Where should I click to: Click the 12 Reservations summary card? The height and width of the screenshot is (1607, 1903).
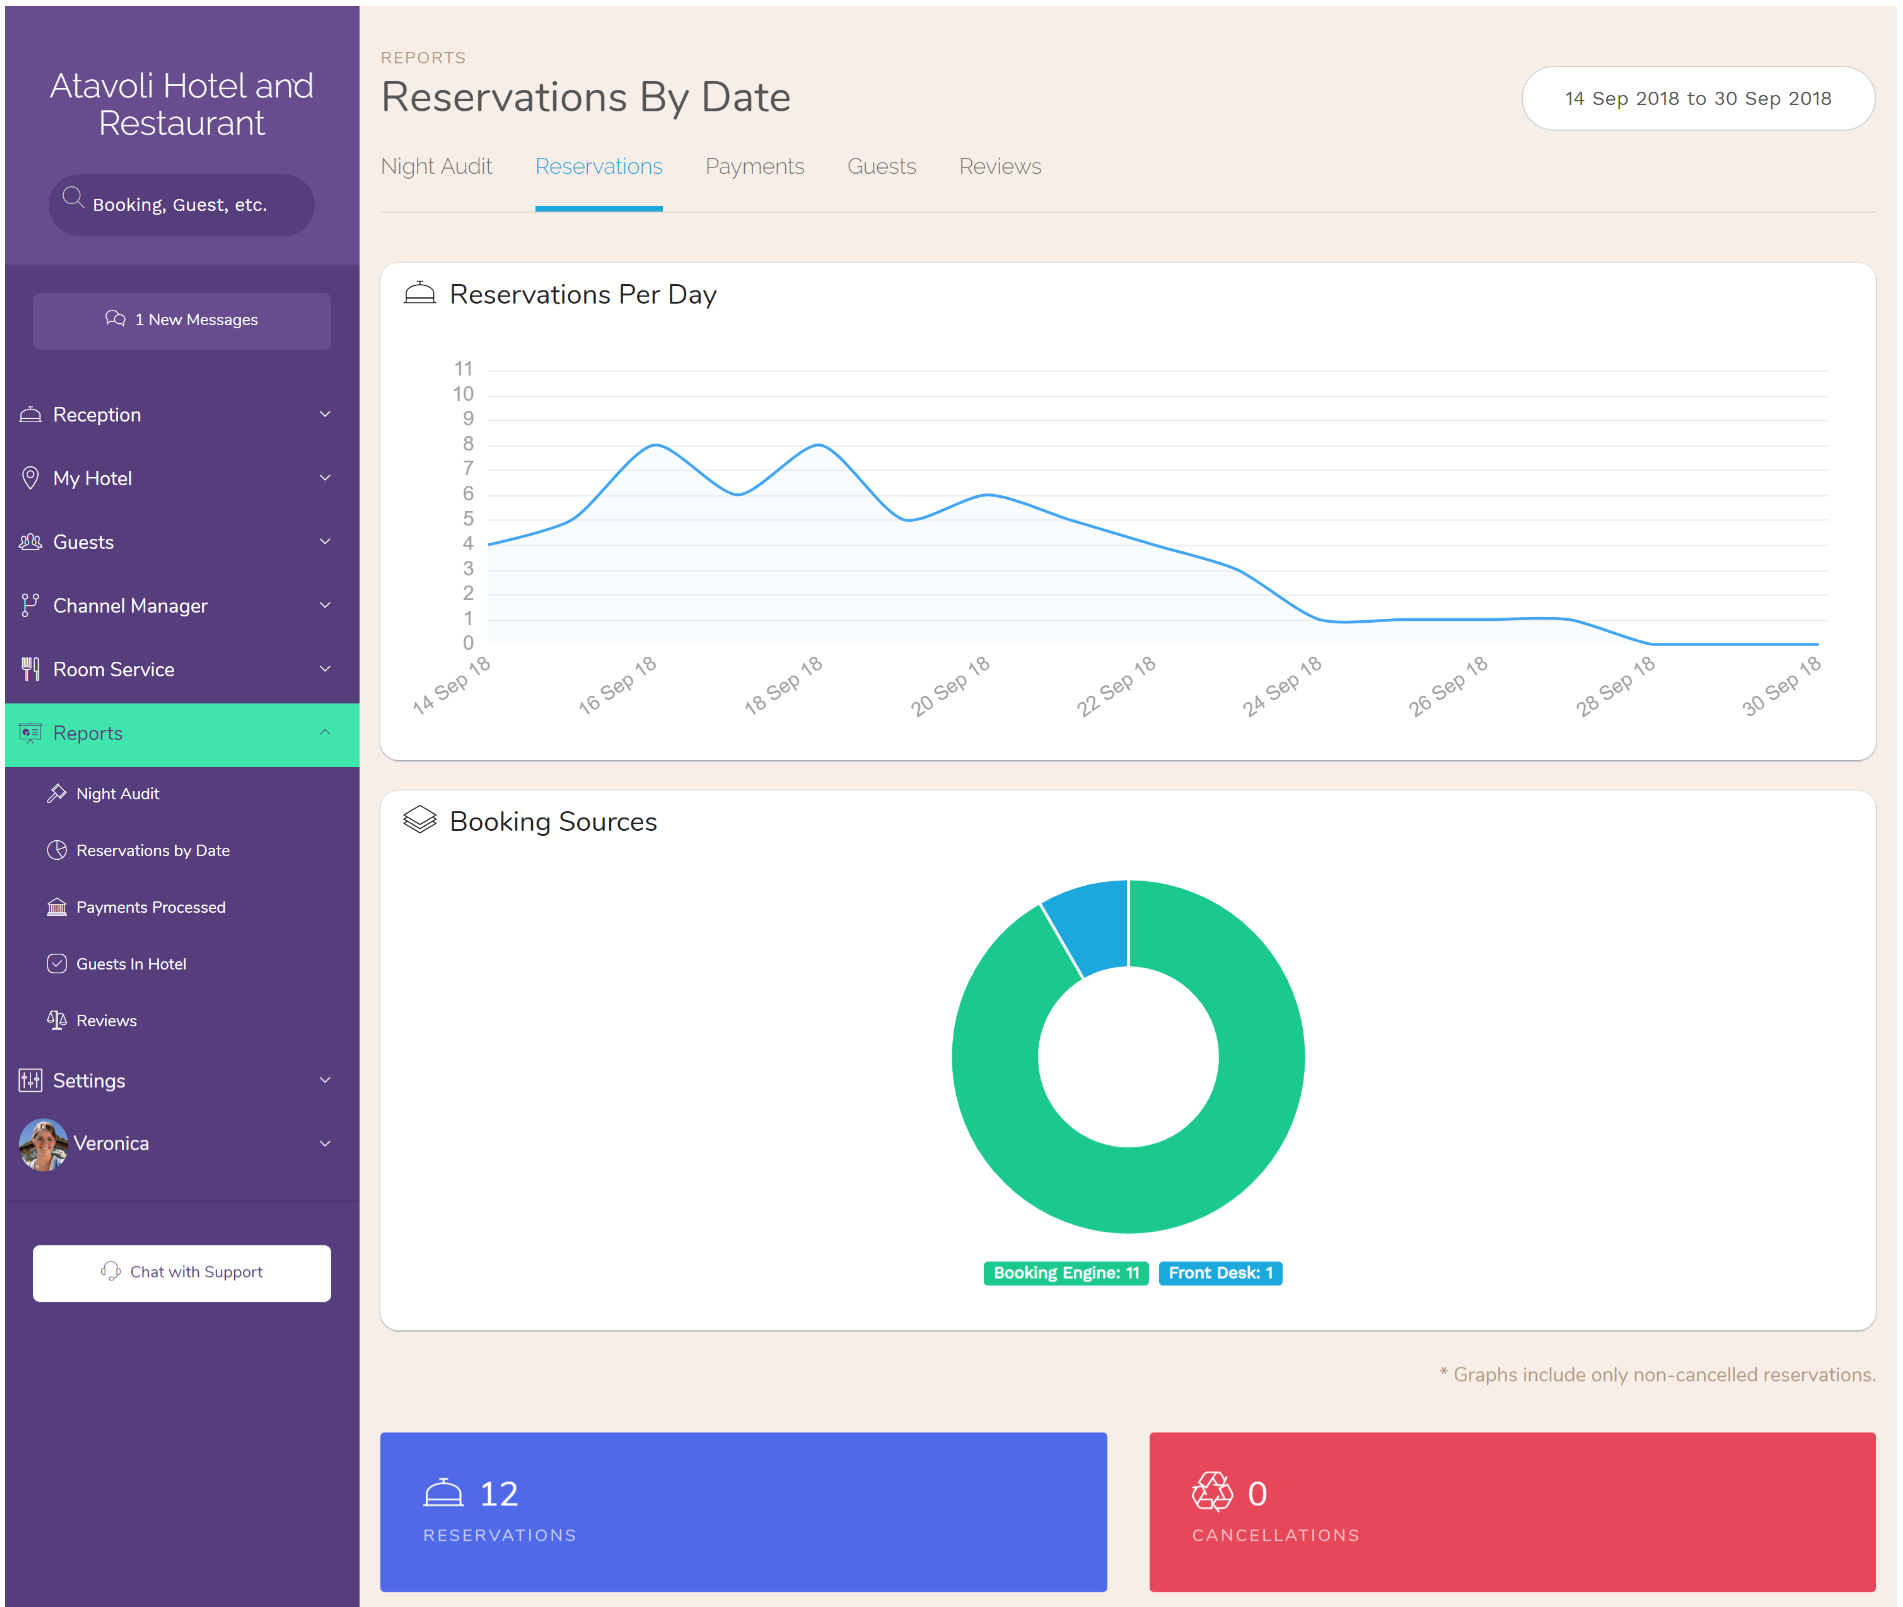tap(743, 1512)
